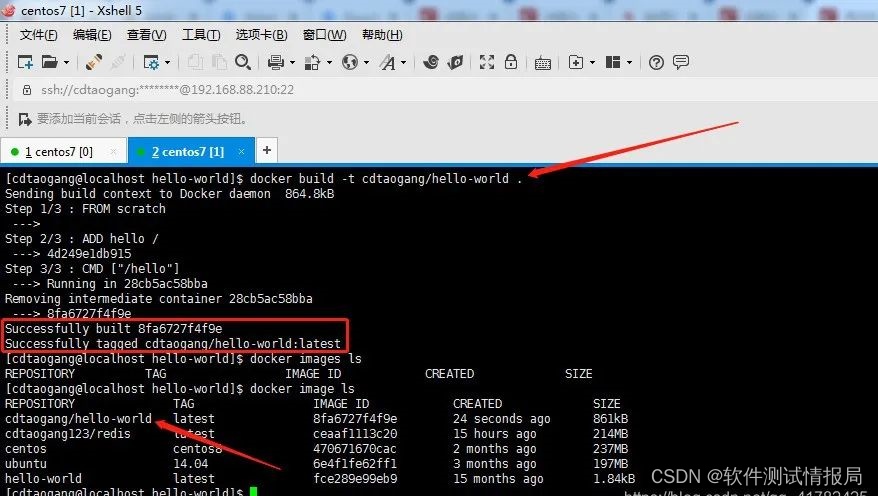Click the virtual keyboard icon

[x=543, y=63]
